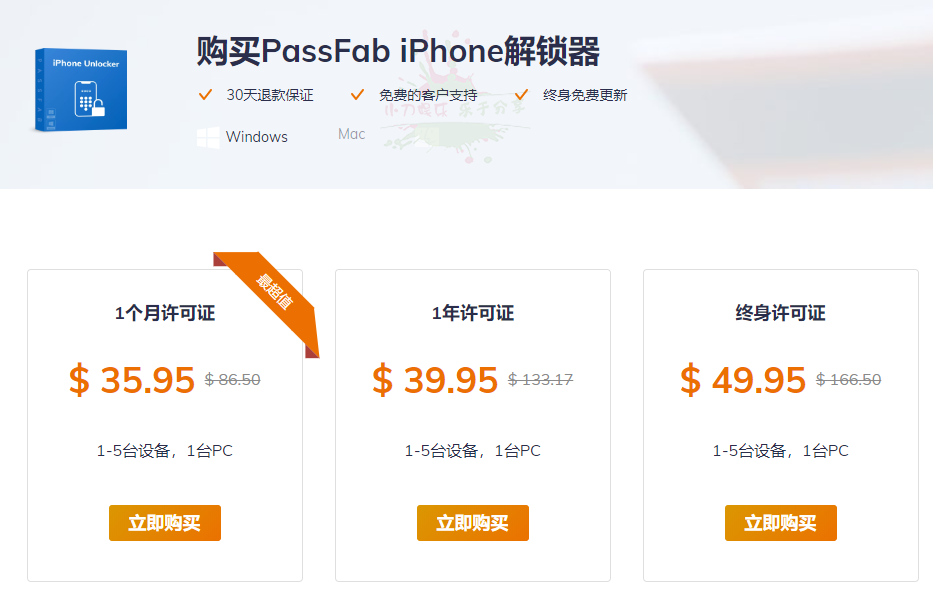Select the 1年许可证 plan title
The height and width of the screenshot is (597, 933).
pyautogui.click(x=473, y=313)
